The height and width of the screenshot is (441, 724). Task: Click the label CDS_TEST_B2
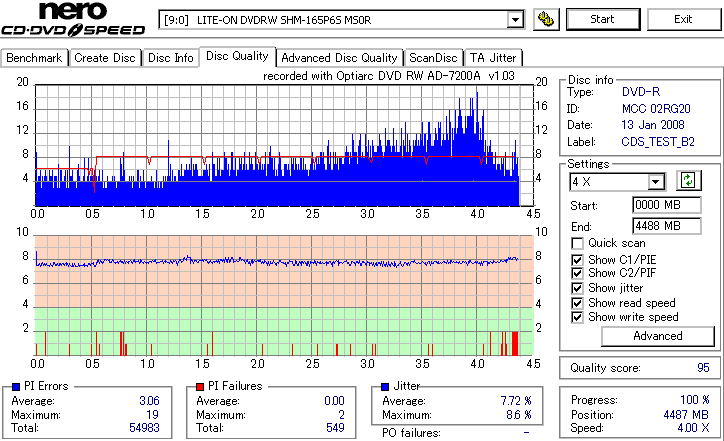[x=658, y=142]
